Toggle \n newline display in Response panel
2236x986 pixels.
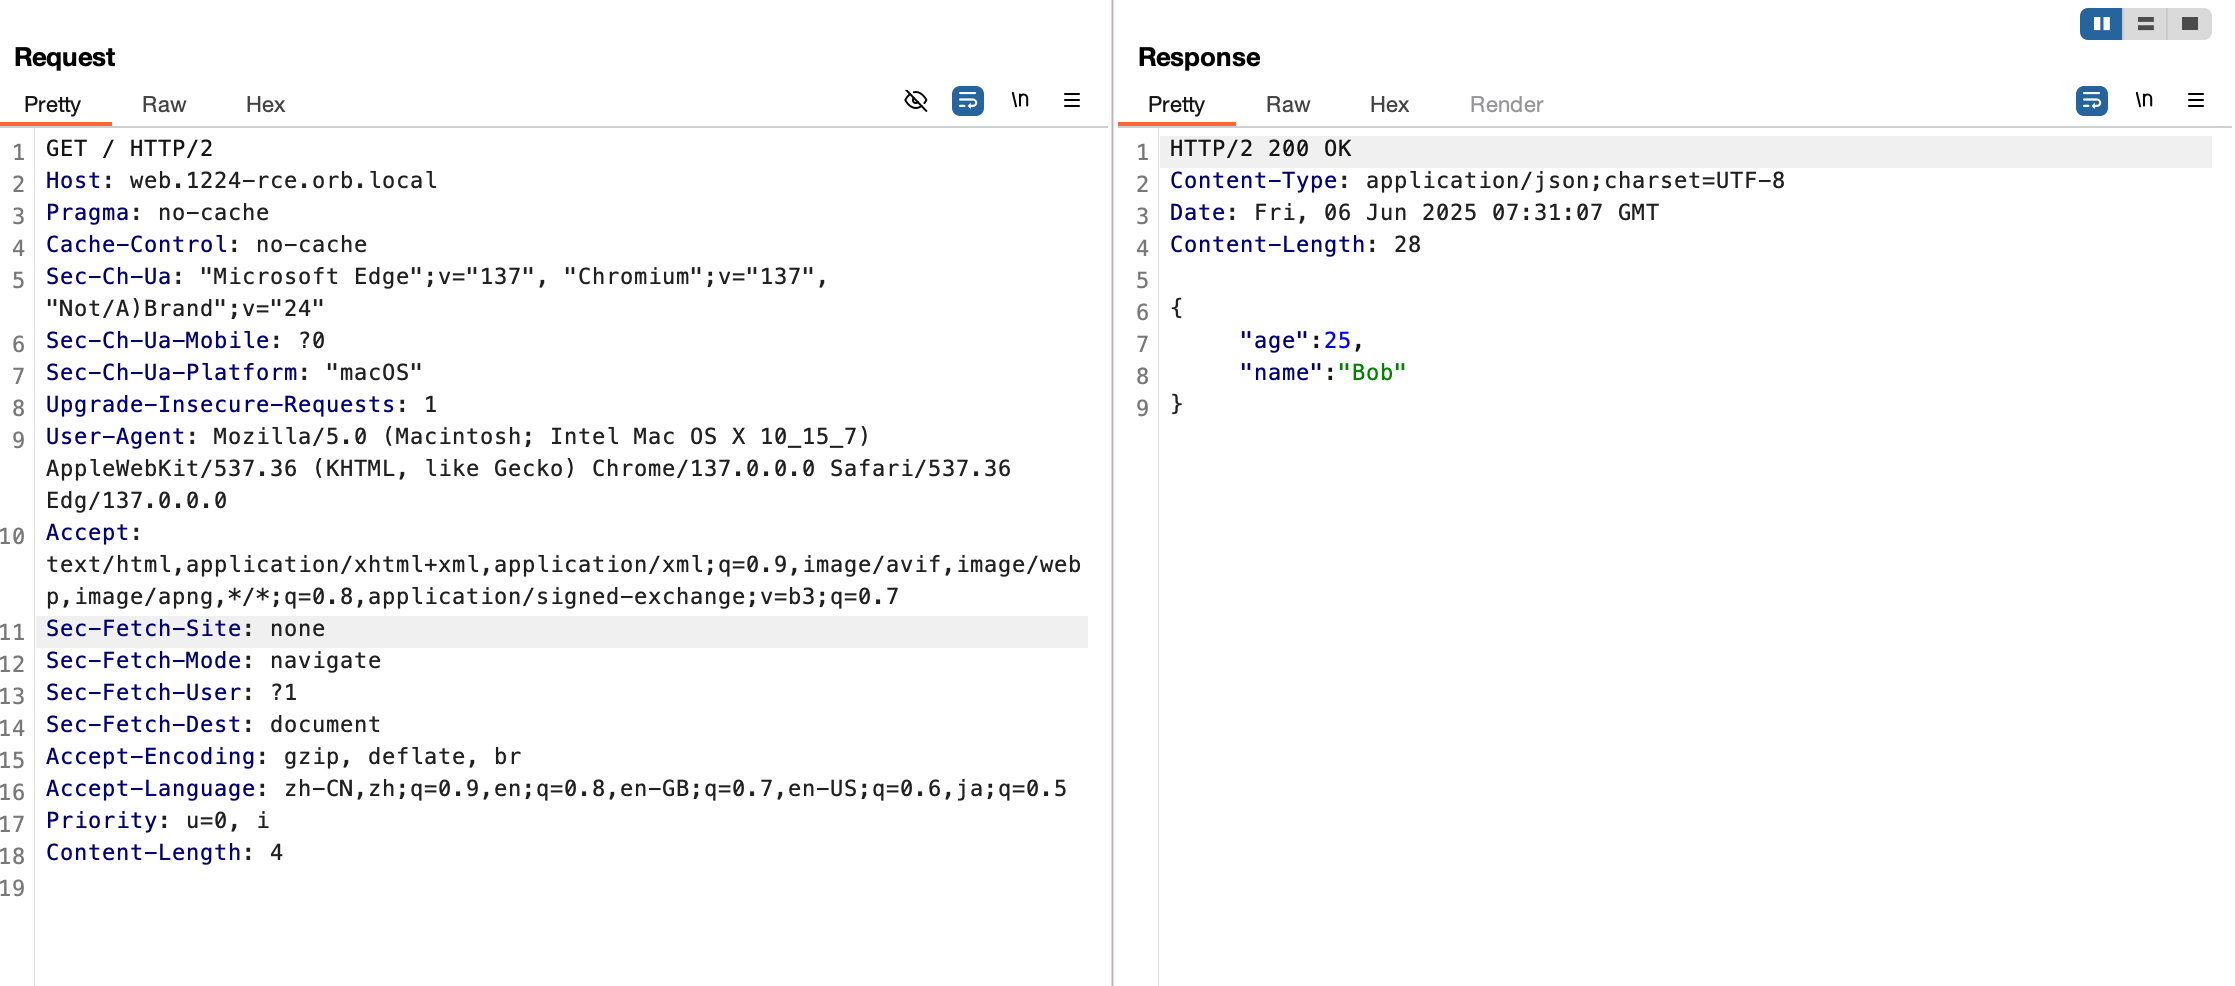[2144, 100]
